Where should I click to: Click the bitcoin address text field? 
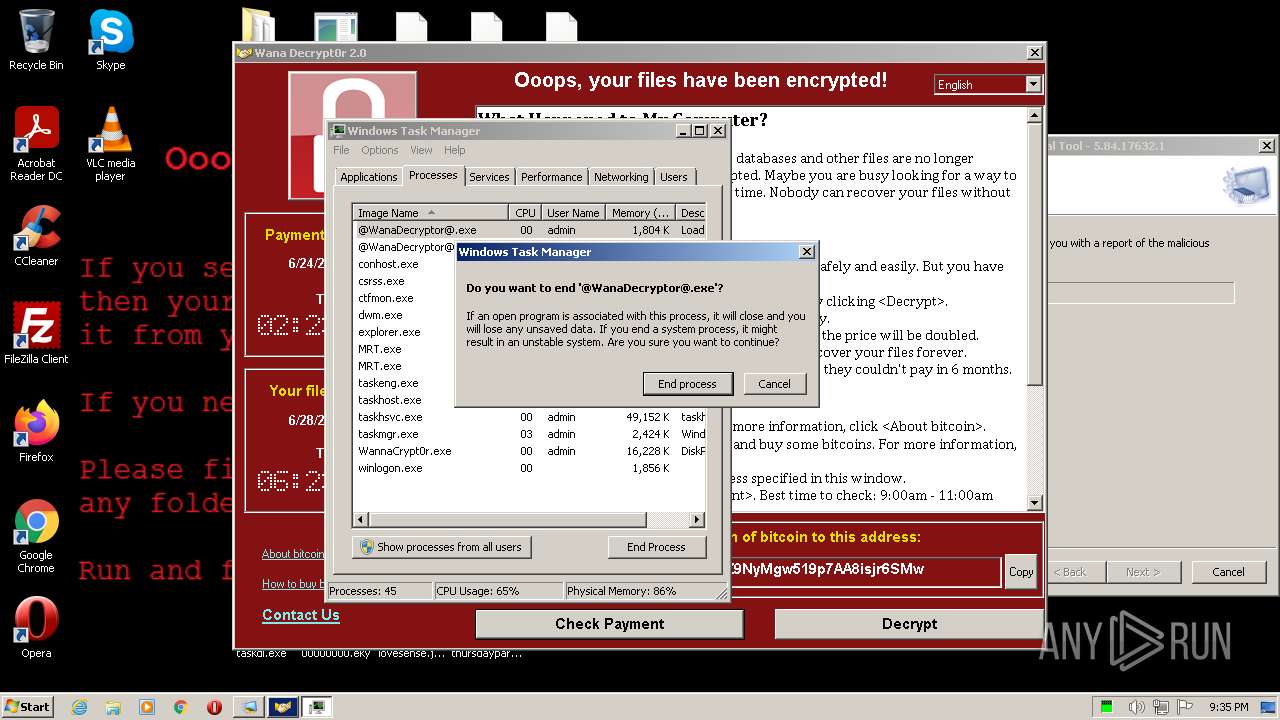tap(866, 571)
